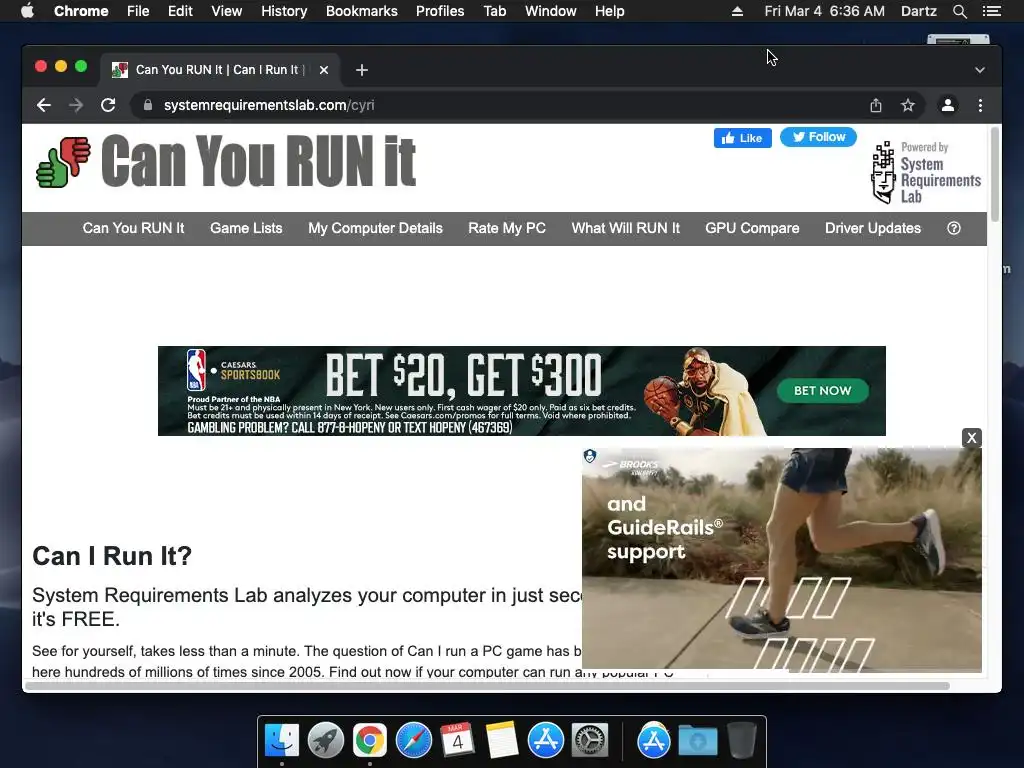Open System Preferences gear in Dock
The image size is (1024, 768).
pos(590,741)
